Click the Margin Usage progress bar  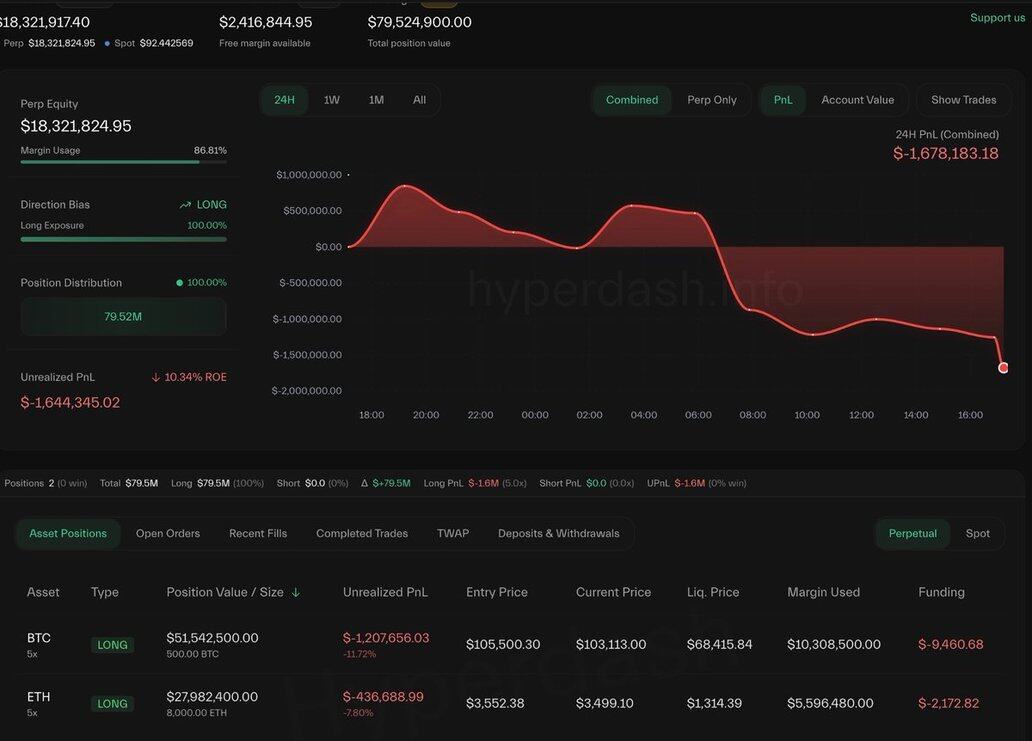point(123,162)
